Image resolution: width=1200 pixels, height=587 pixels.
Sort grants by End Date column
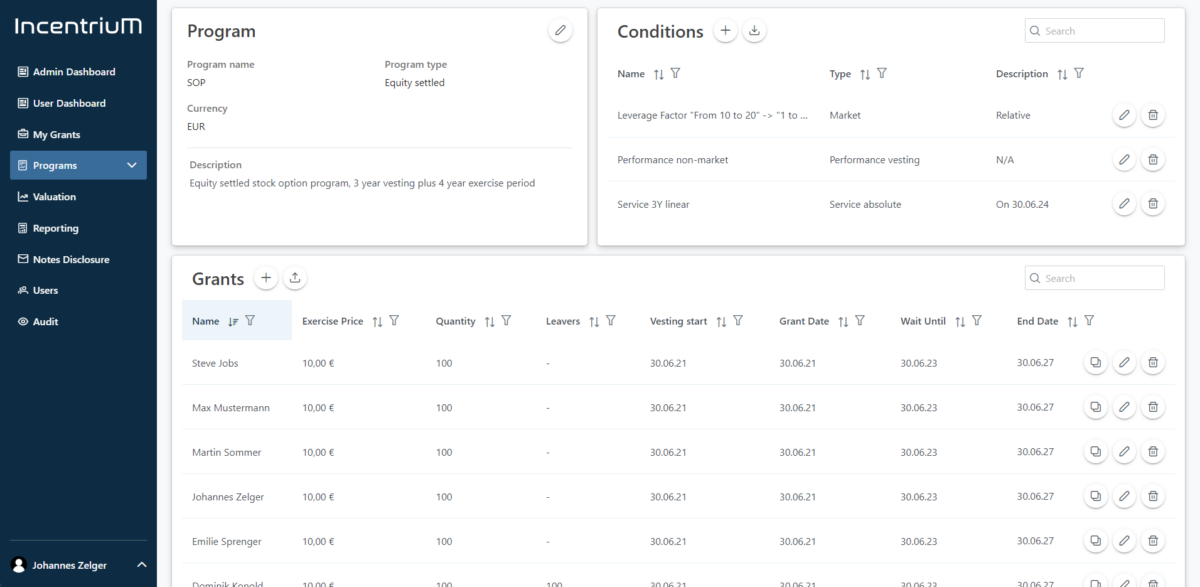click(1072, 321)
